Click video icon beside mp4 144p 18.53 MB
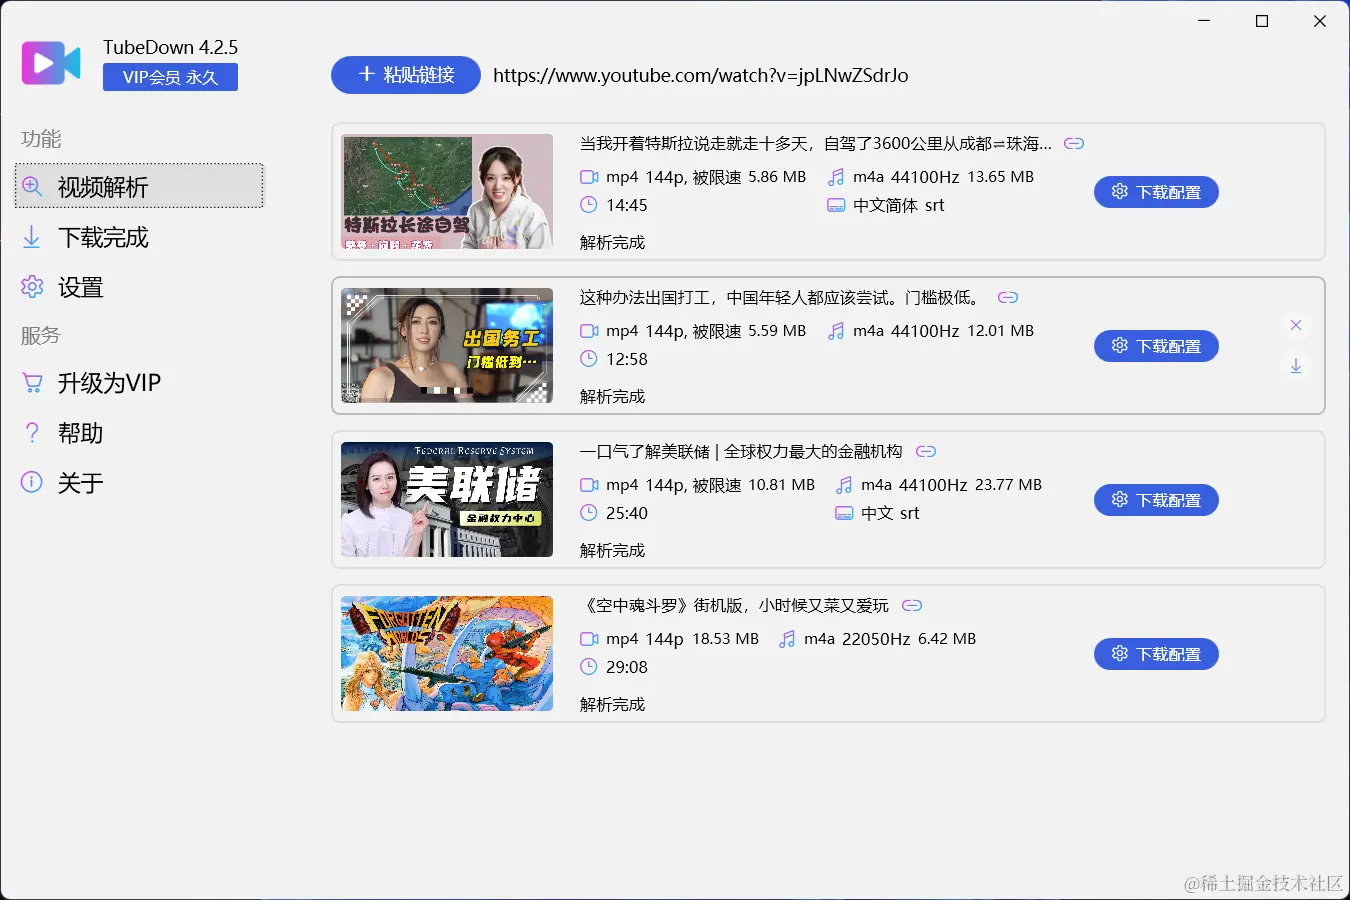 click(589, 639)
